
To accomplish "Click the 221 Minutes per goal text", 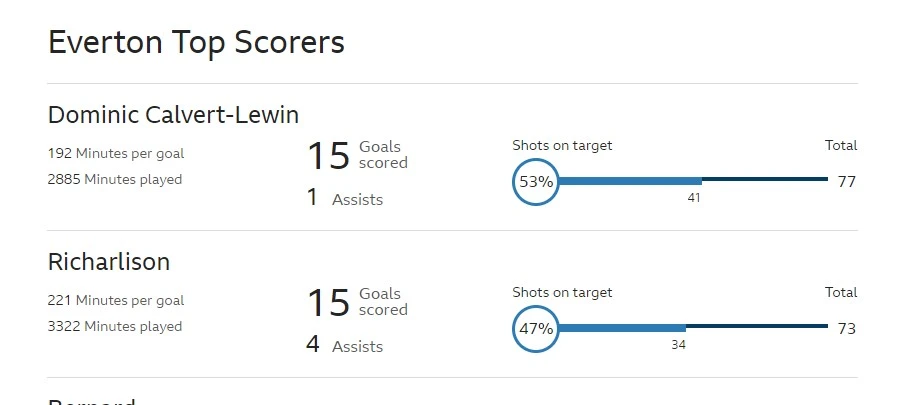I will [x=116, y=300].
